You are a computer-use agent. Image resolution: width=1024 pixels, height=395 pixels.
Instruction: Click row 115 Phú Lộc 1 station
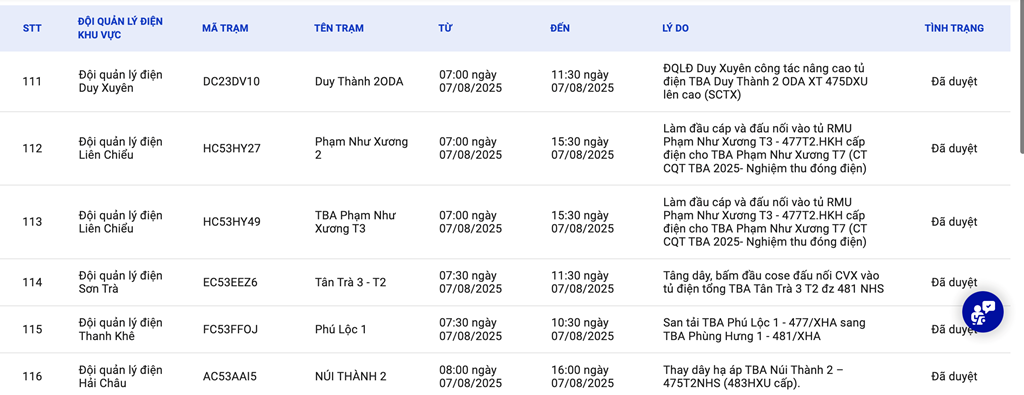click(340, 329)
